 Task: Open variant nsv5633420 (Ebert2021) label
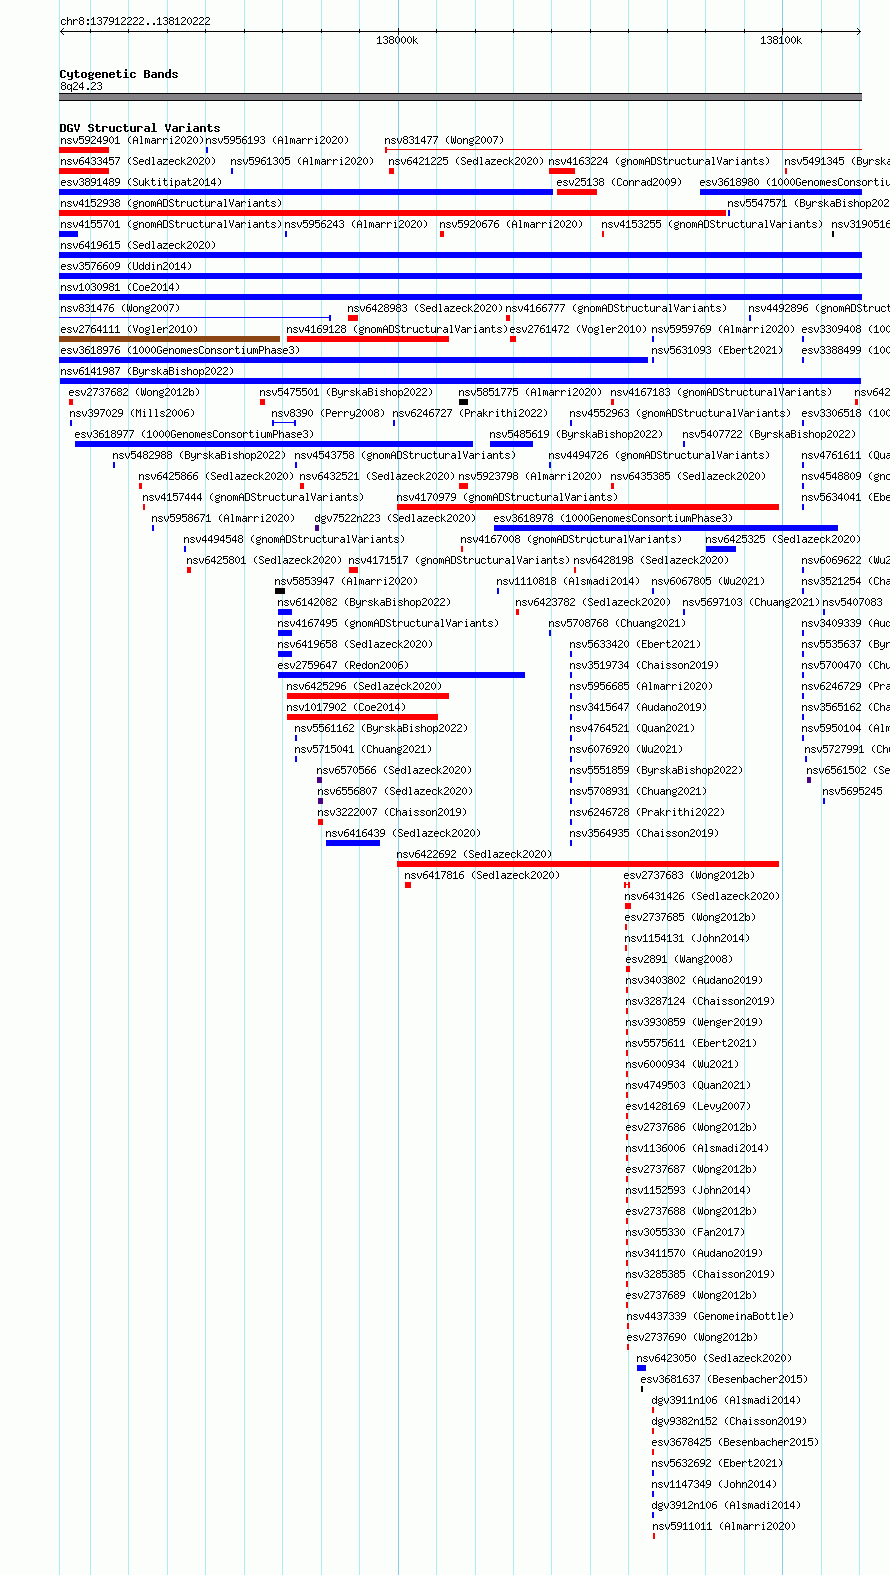[x=635, y=644]
